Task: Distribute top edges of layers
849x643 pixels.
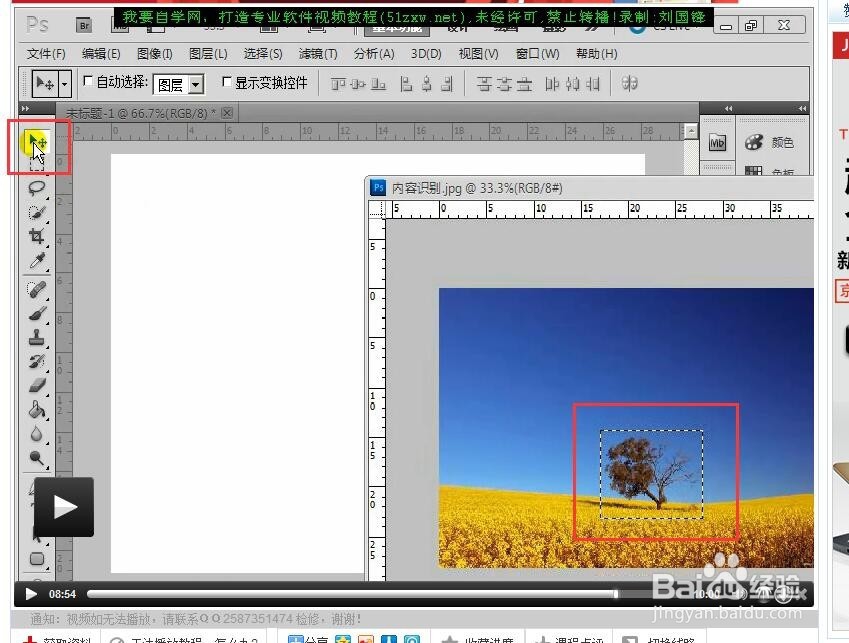Action: pos(484,84)
